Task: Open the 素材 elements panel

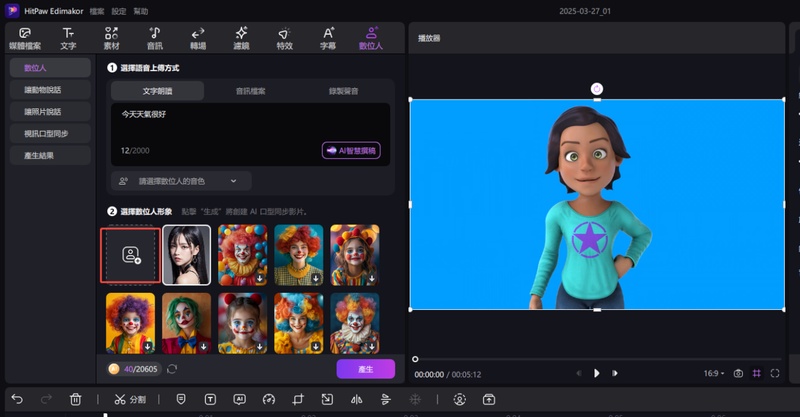Action: [111, 39]
